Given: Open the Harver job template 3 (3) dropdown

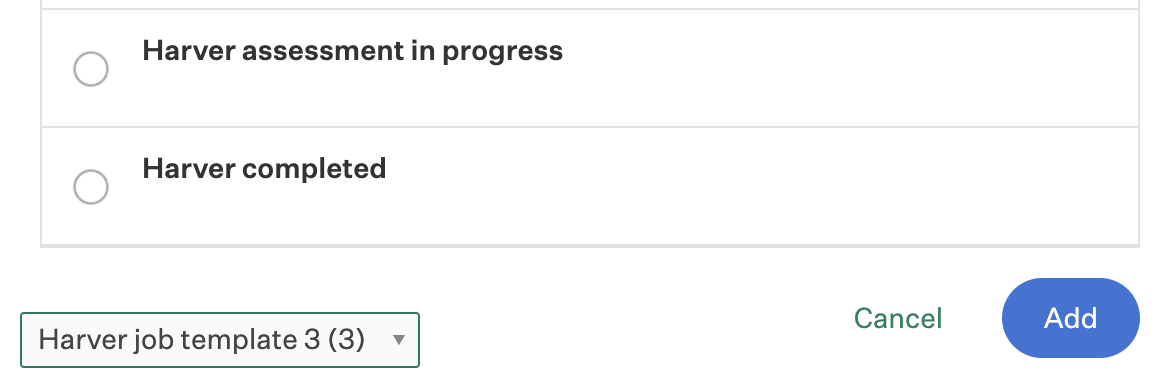Looking at the screenshot, I should (x=220, y=339).
